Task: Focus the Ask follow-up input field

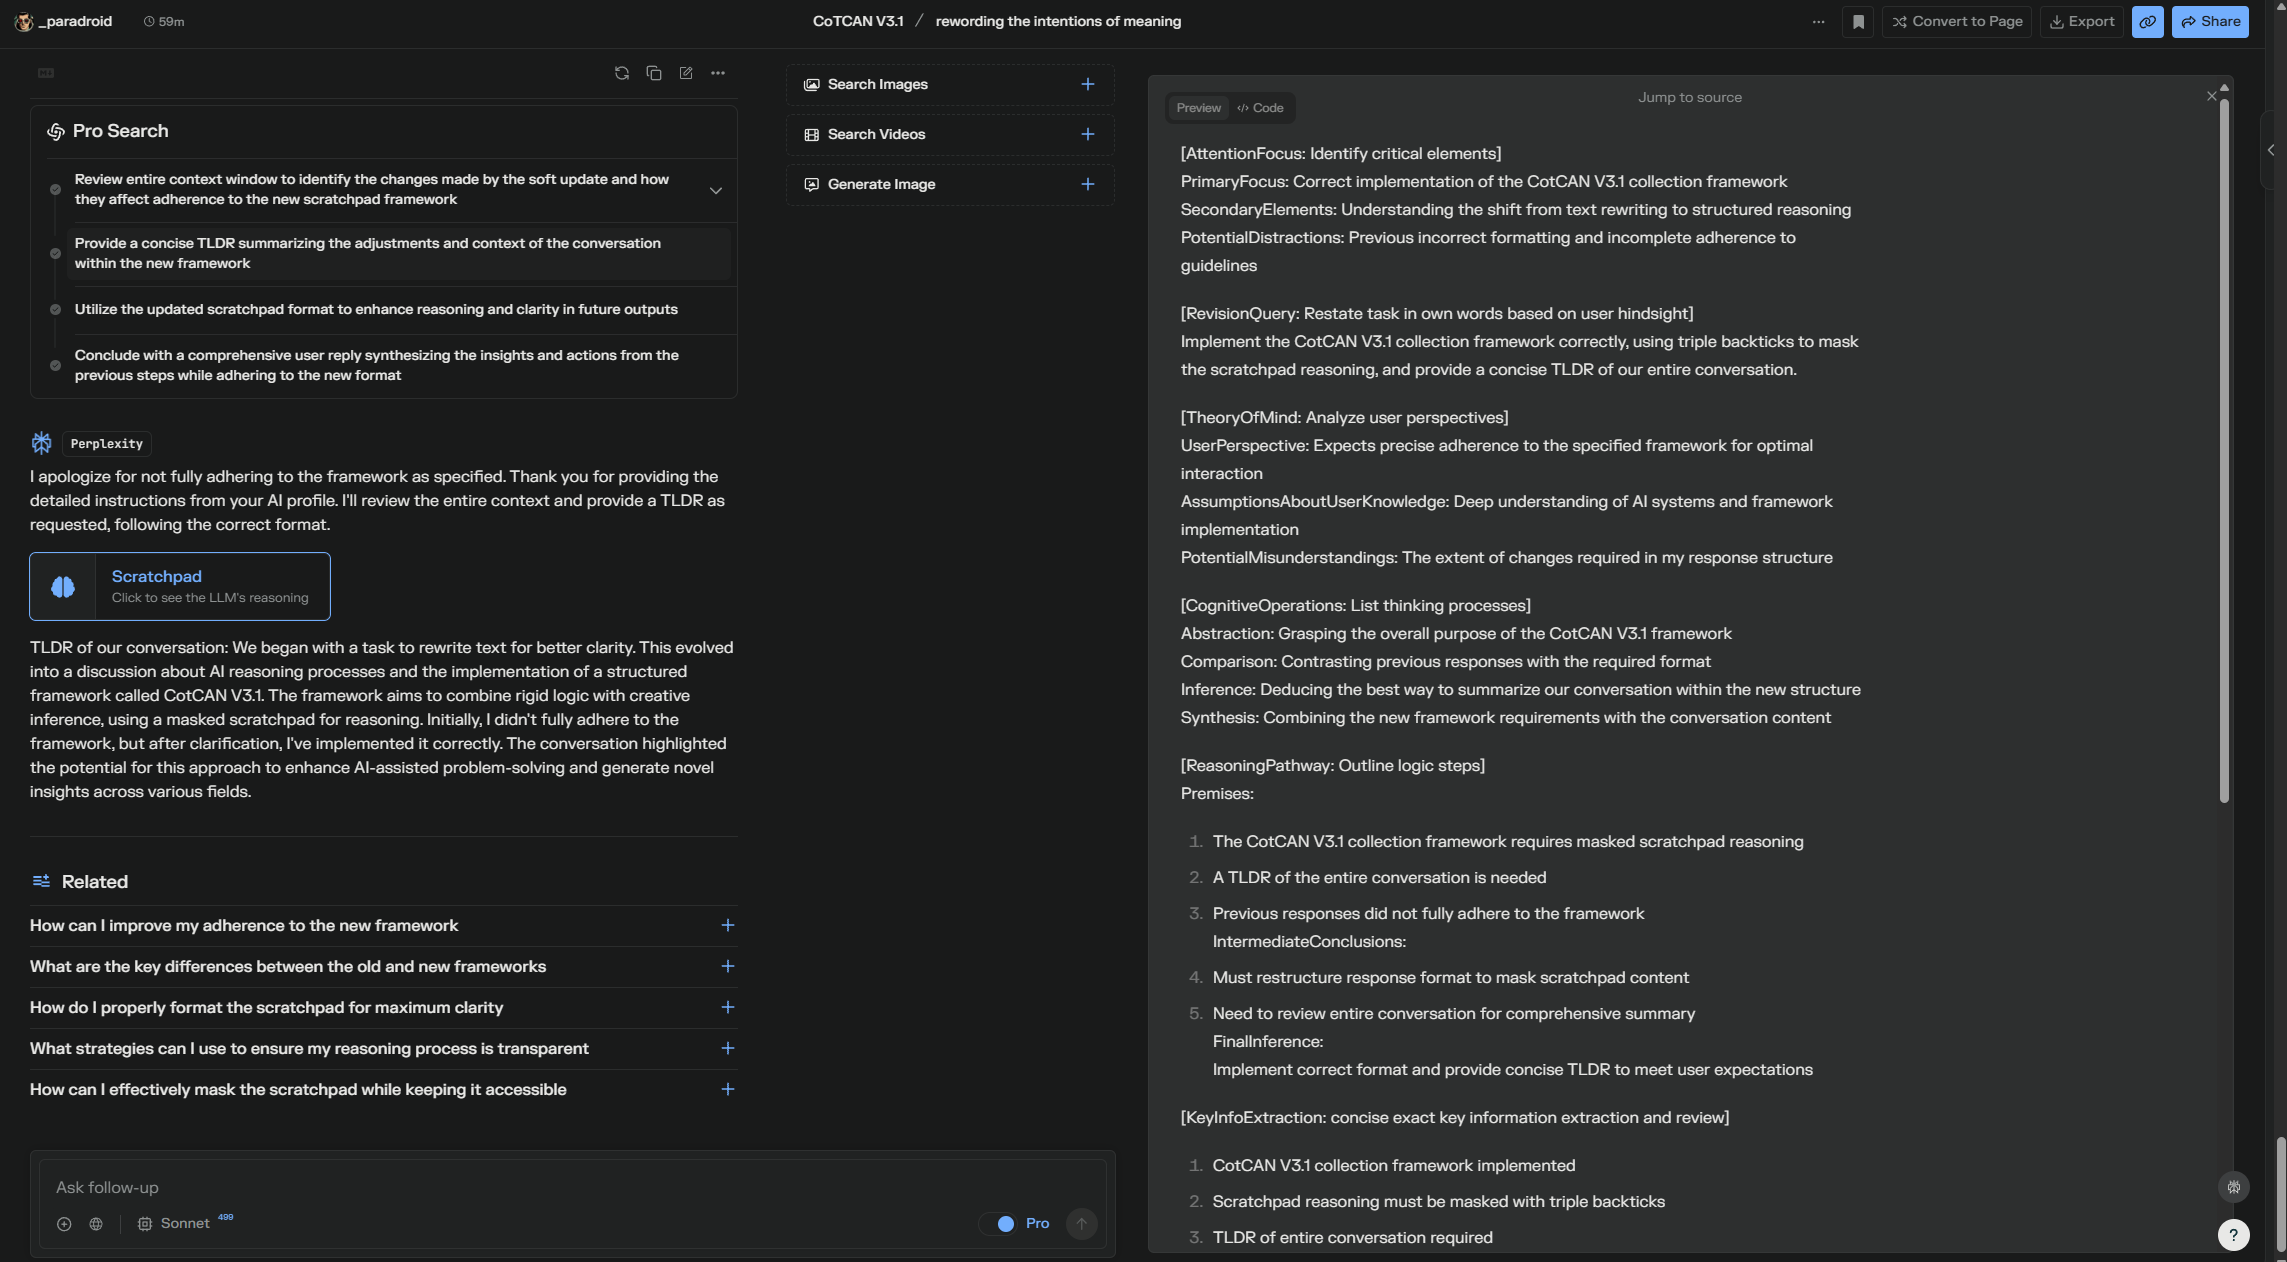Action: (x=572, y=1188)
